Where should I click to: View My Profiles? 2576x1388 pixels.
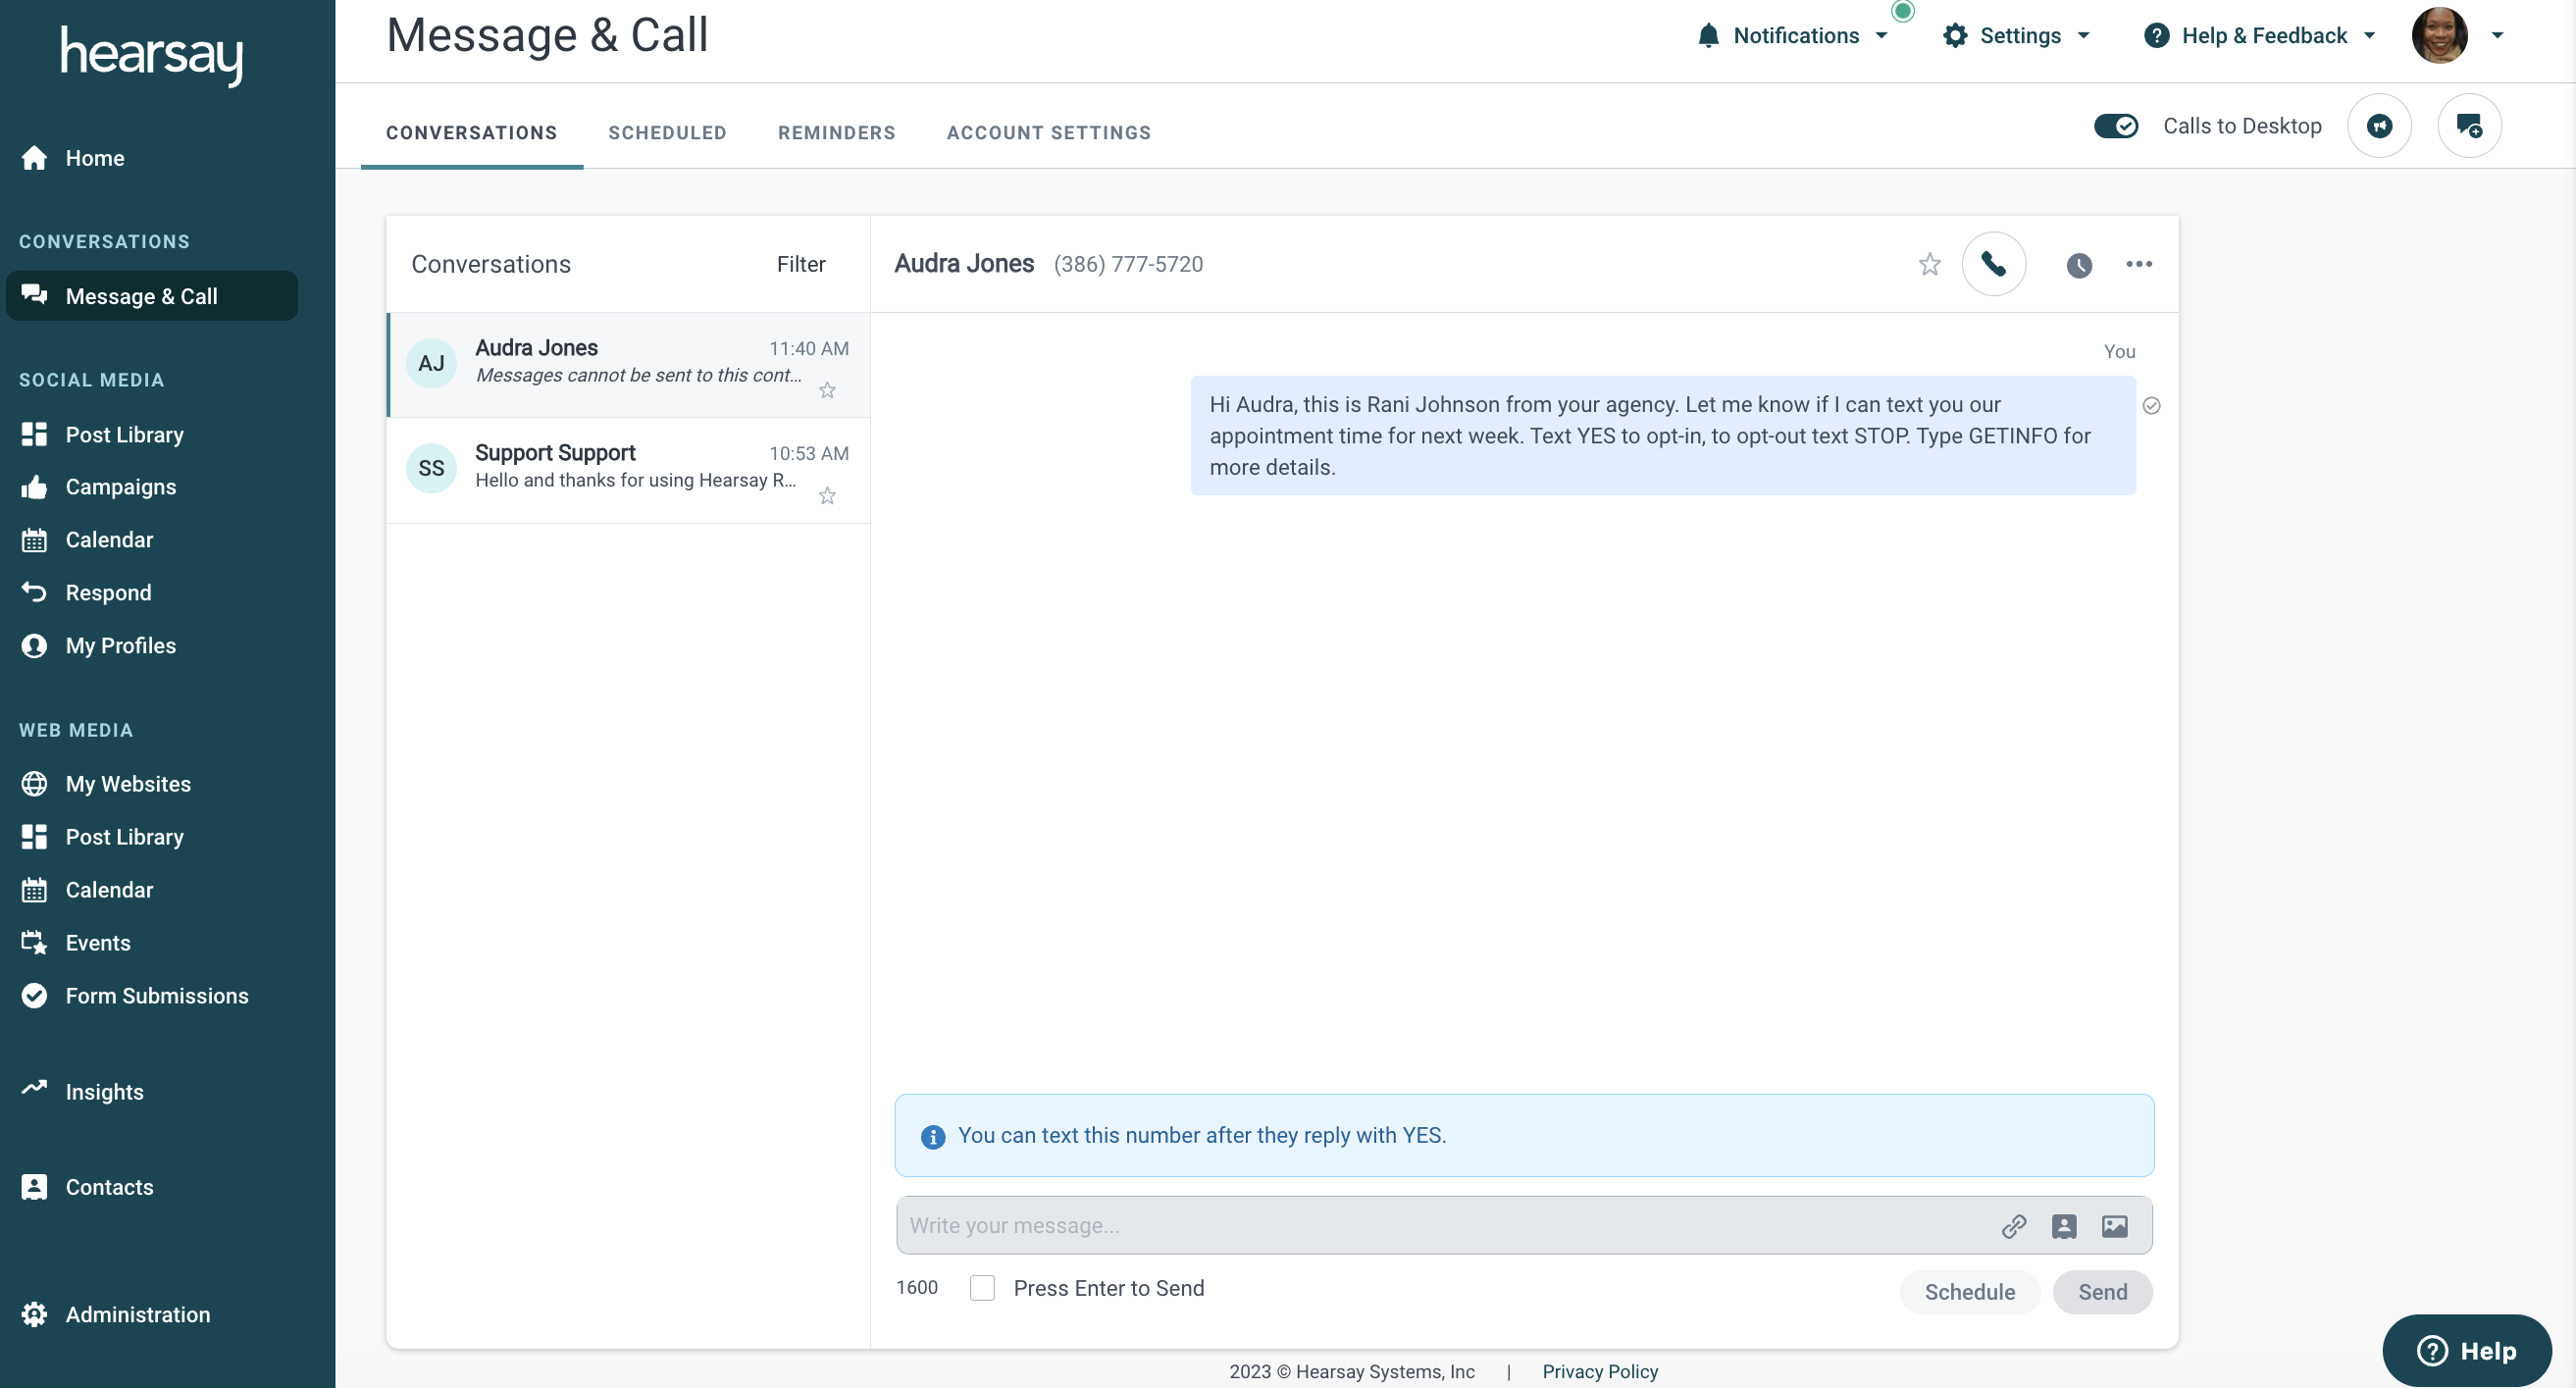[98, 646]
